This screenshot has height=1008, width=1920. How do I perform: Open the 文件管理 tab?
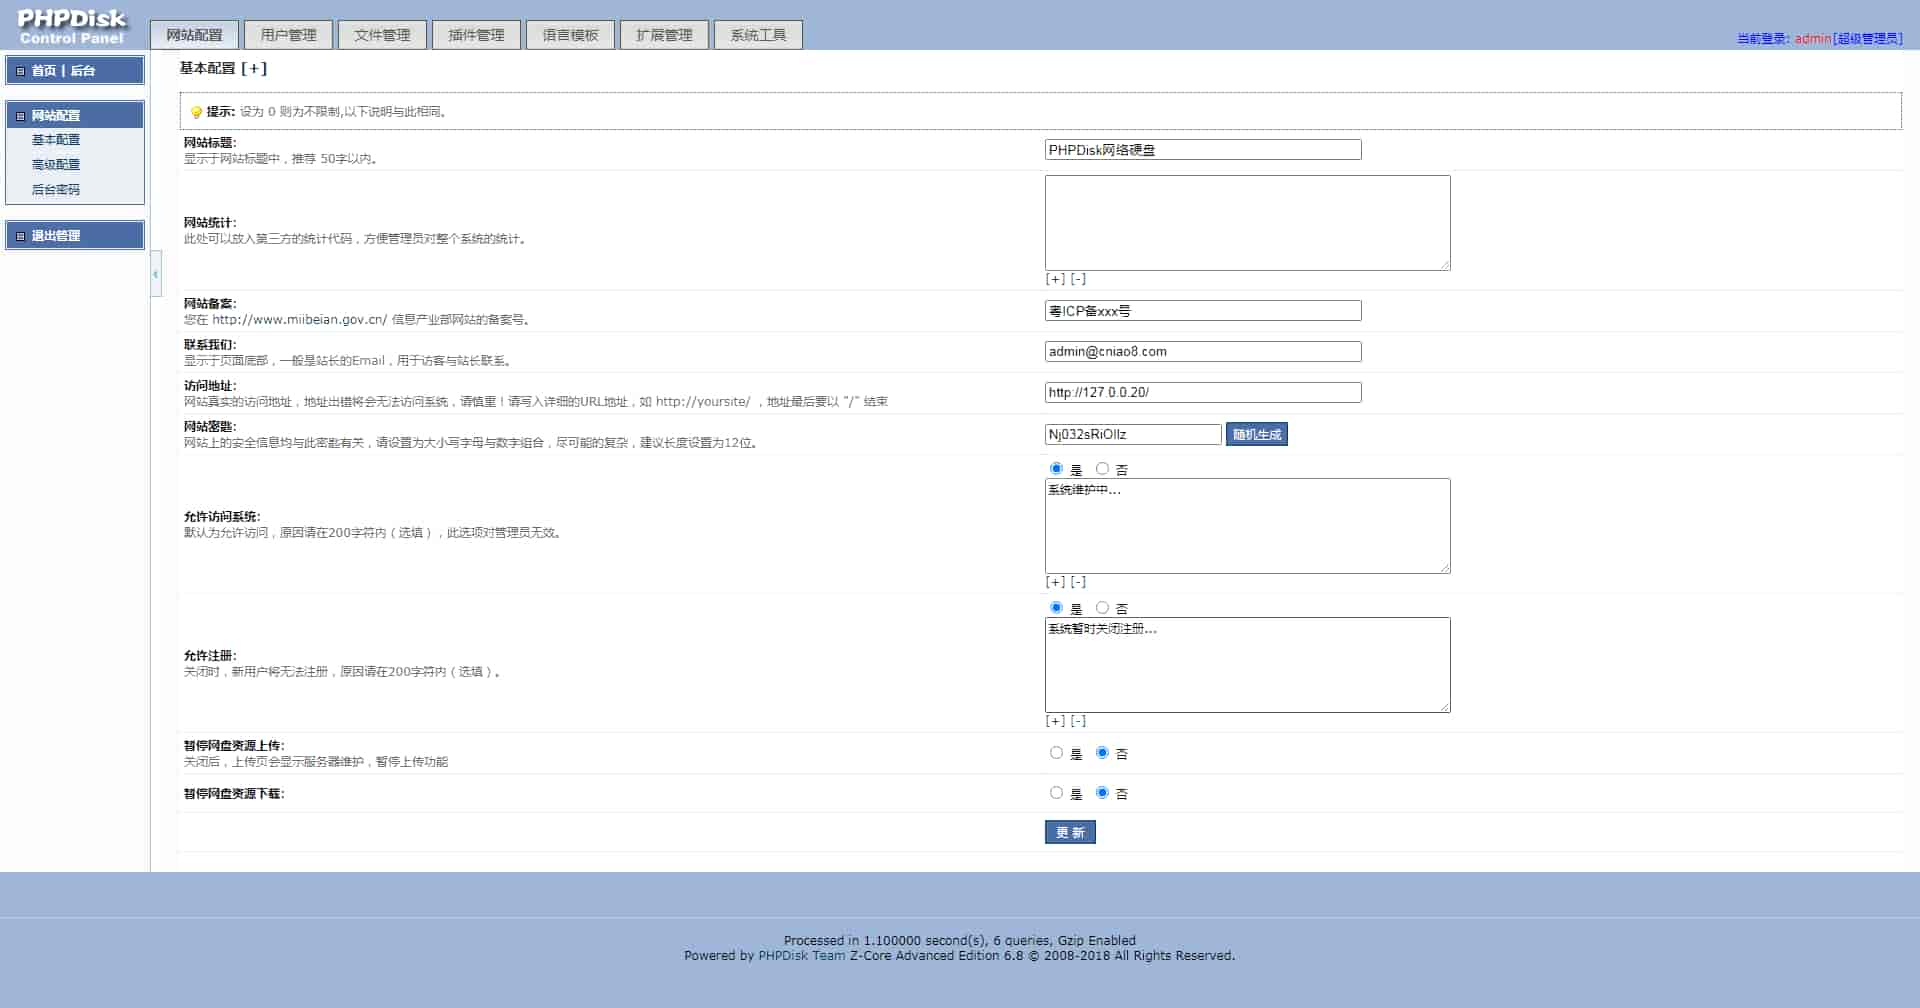[382, 35]
